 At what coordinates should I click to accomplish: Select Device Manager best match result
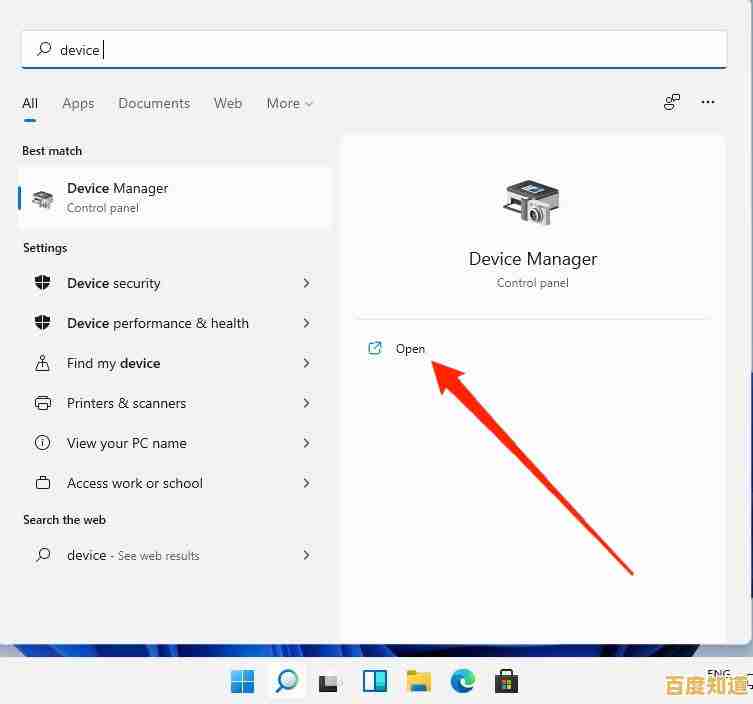point(175,198)
